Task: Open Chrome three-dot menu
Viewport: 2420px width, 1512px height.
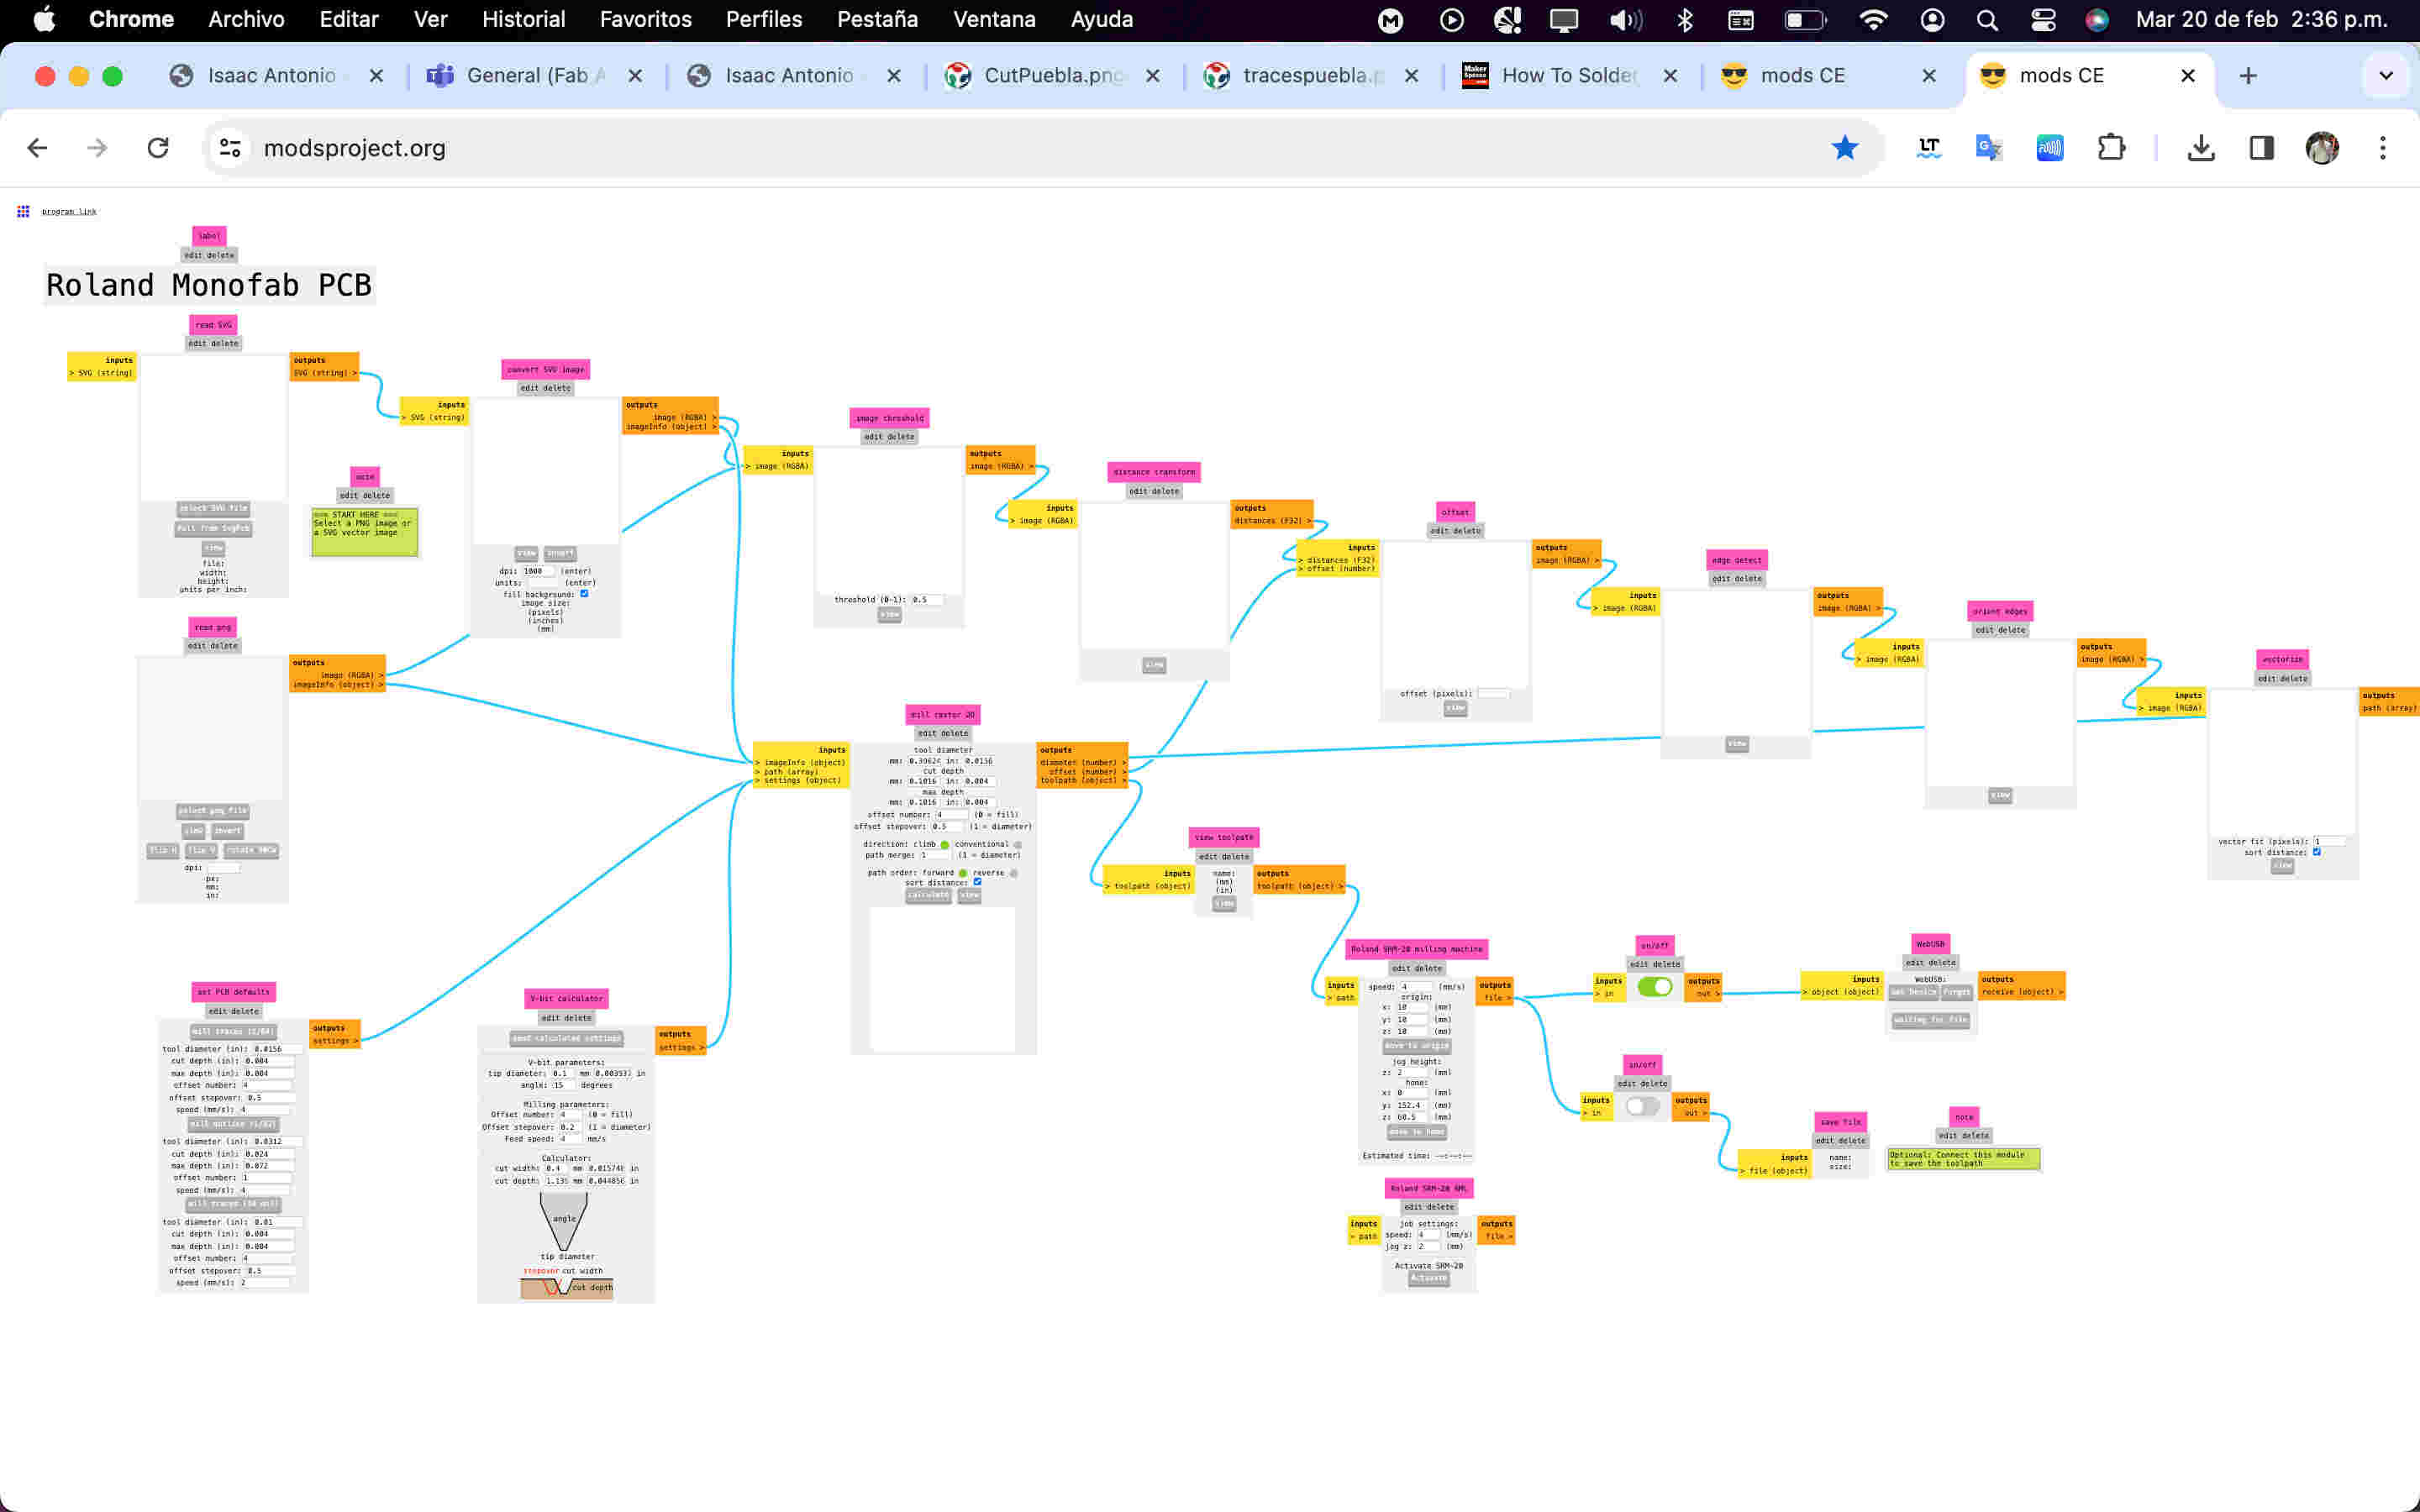Action: 2383,148
